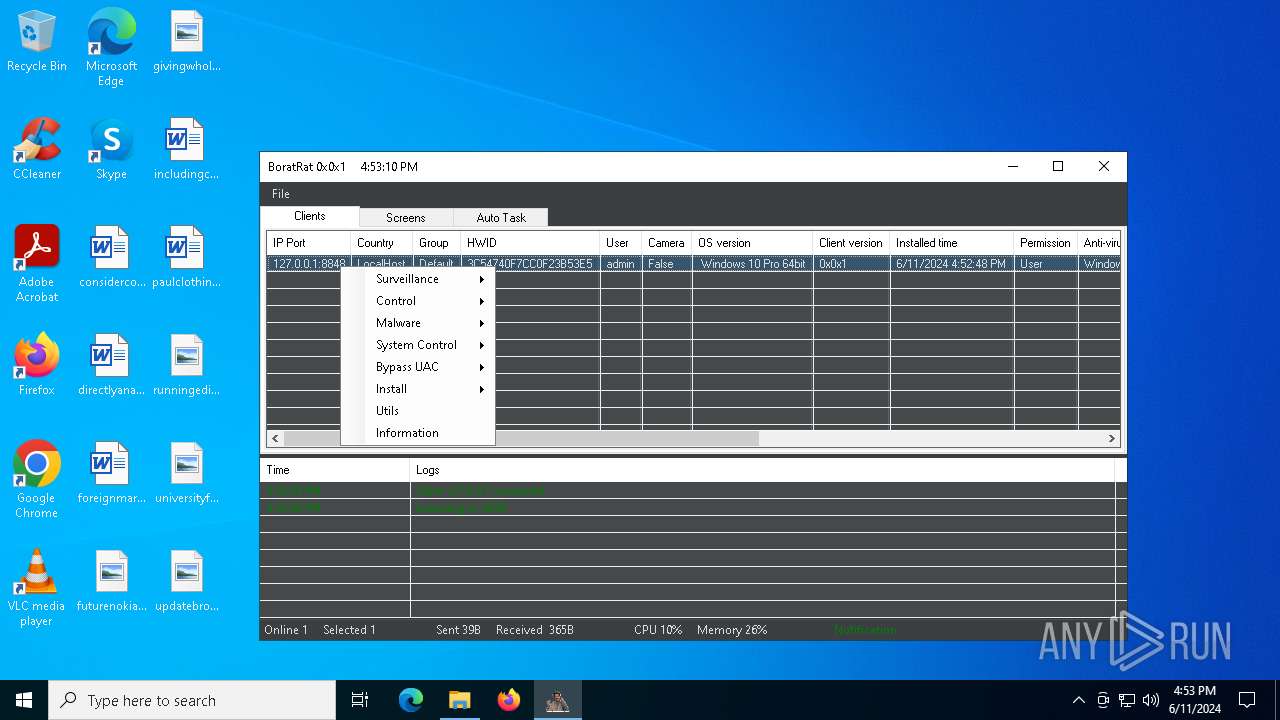Image resolution: width=1280 pixels, height=720 pixels.
Task: Sort by the OS version column header
Action: point(752,243)
